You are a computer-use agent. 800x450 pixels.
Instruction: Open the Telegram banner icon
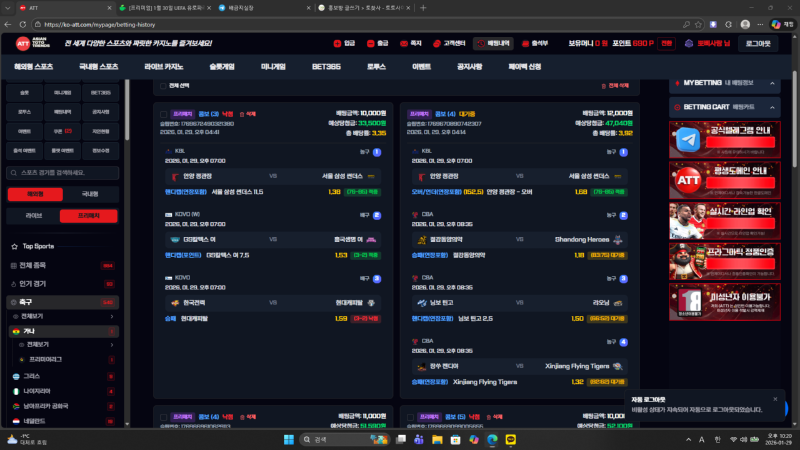(x=686, y=140)
